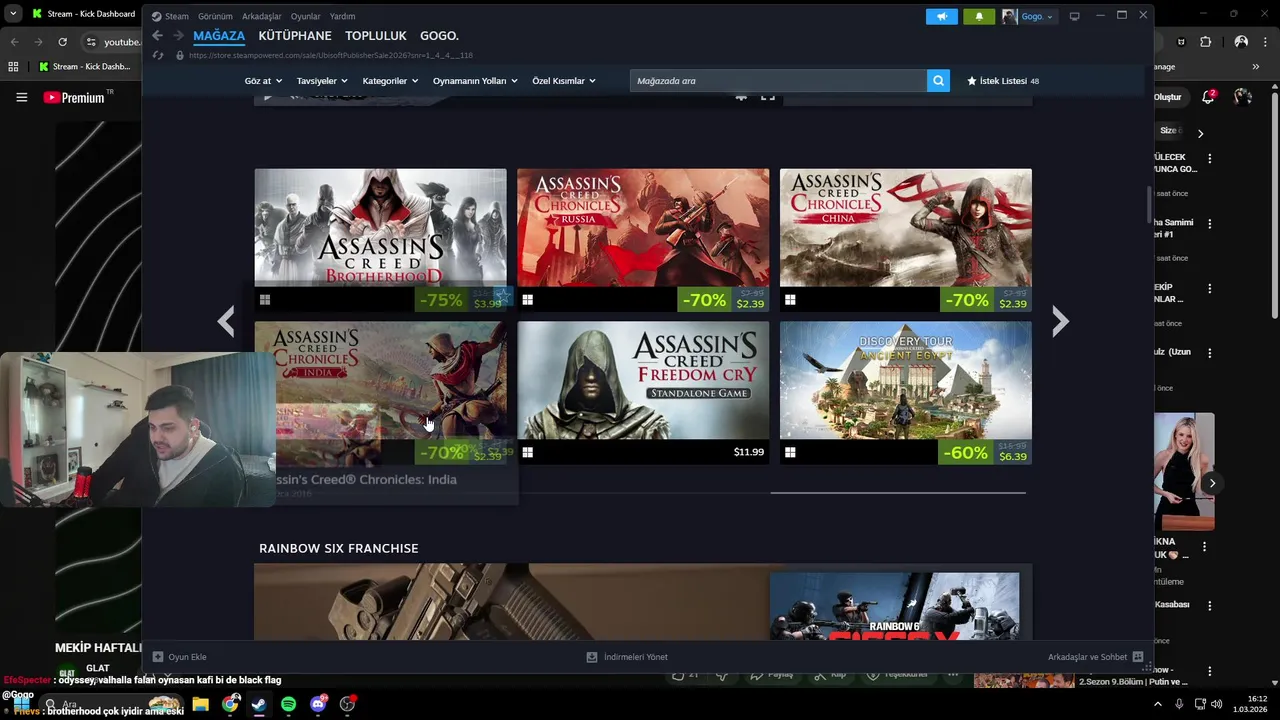This screenshot has height=720, width=1280.
Task: Click the -60% $6.39 price tag
Action: [985, 452]
